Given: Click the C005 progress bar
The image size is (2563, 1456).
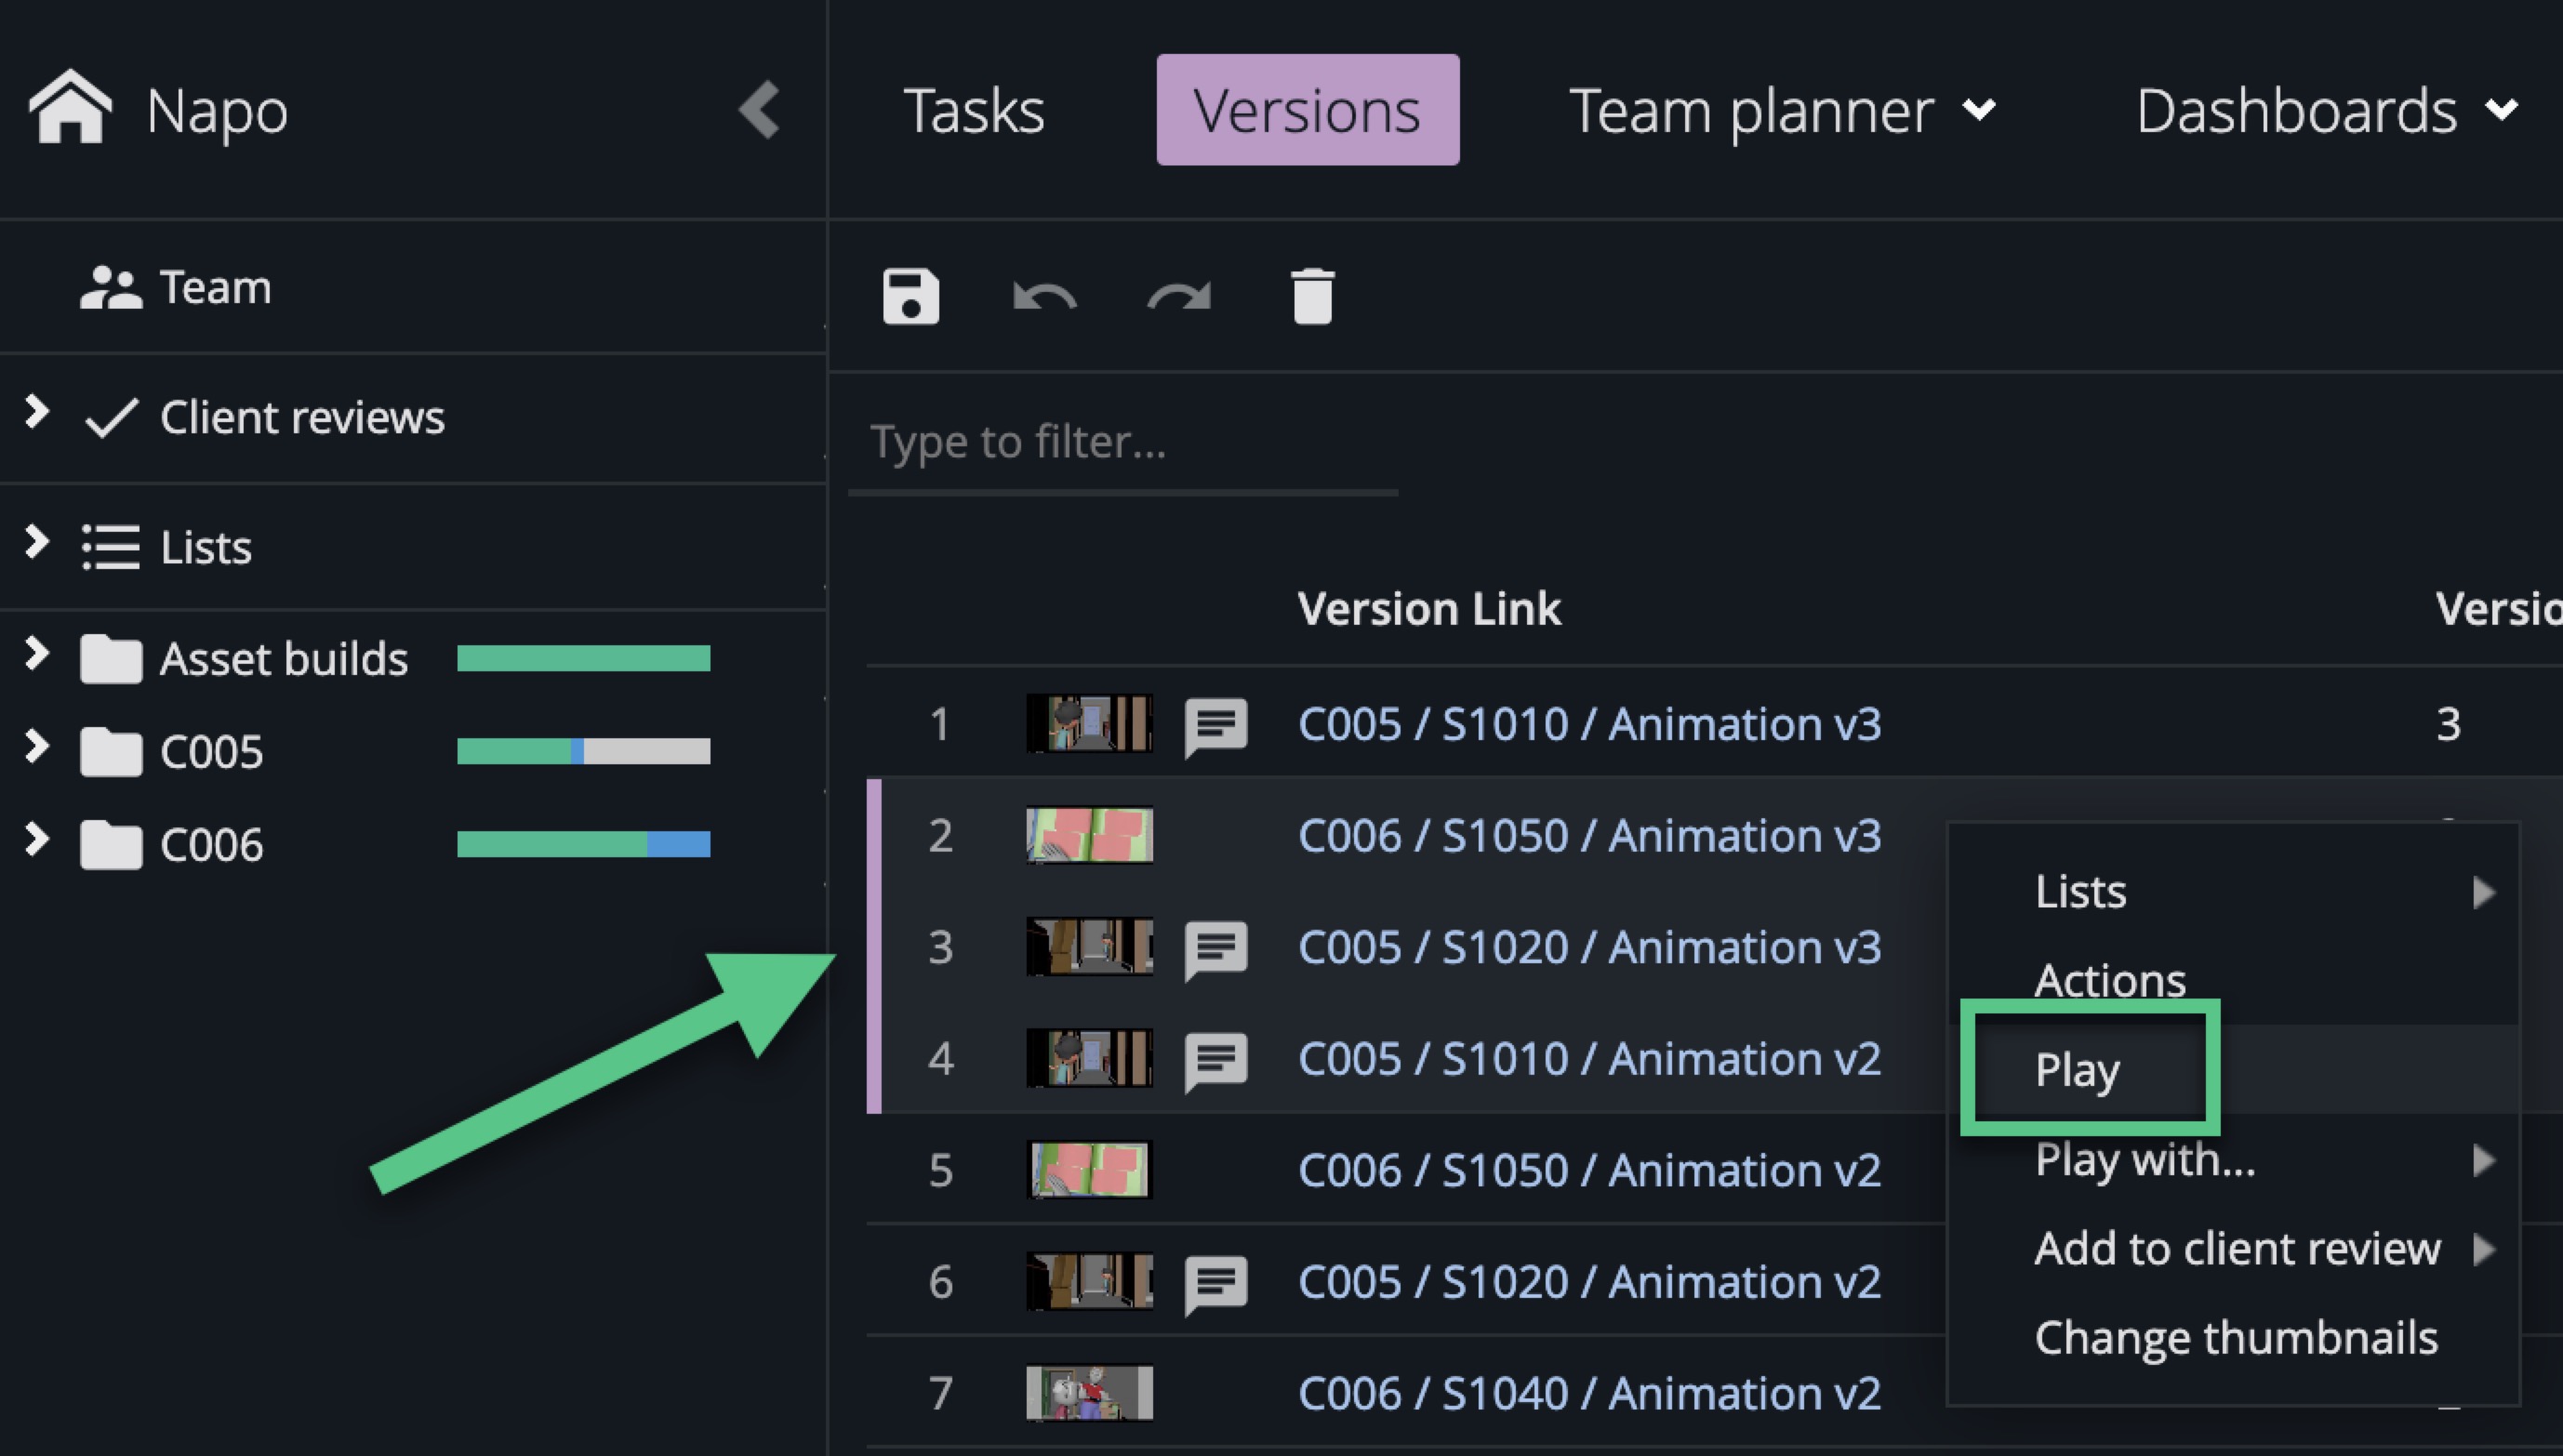Looking at the screenshot, I should [583, 751].
